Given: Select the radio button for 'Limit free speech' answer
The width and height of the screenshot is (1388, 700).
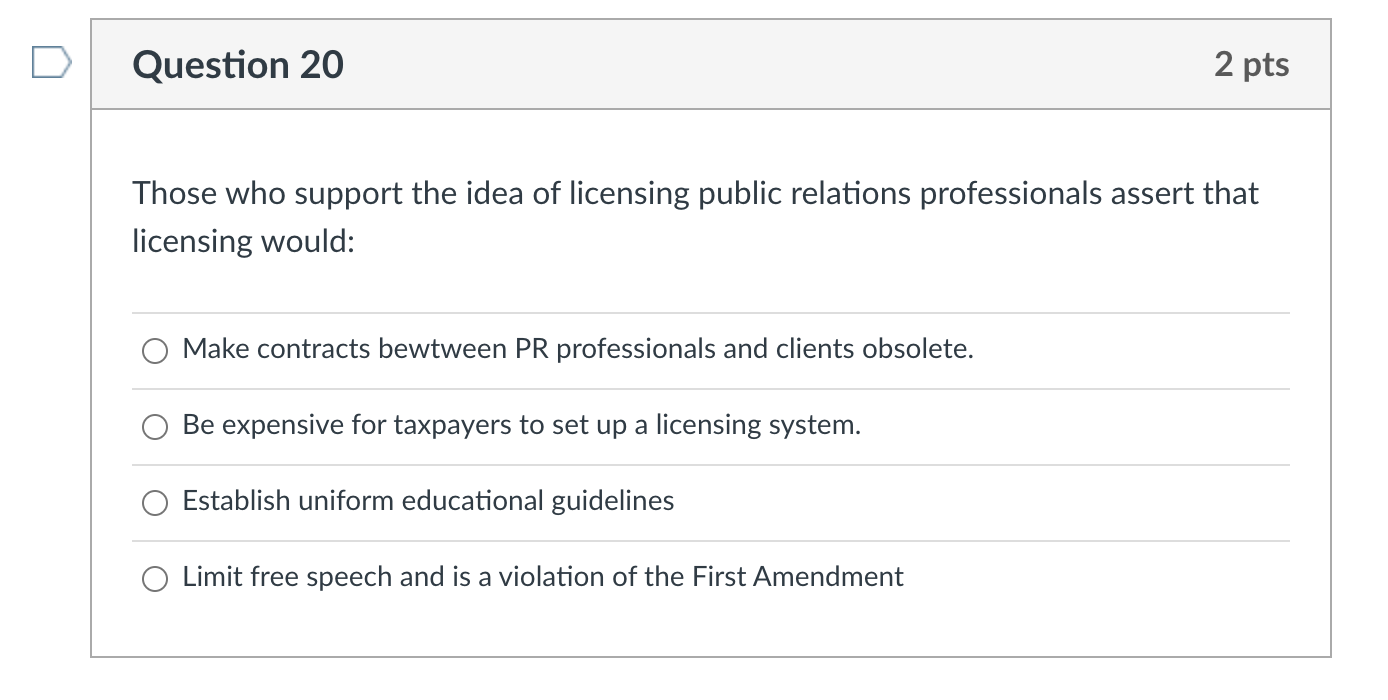Looking at the screenshot, I should [154, 578].
